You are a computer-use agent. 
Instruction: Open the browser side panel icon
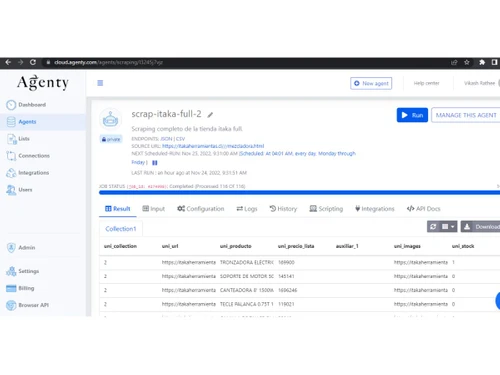pos(494,62)
